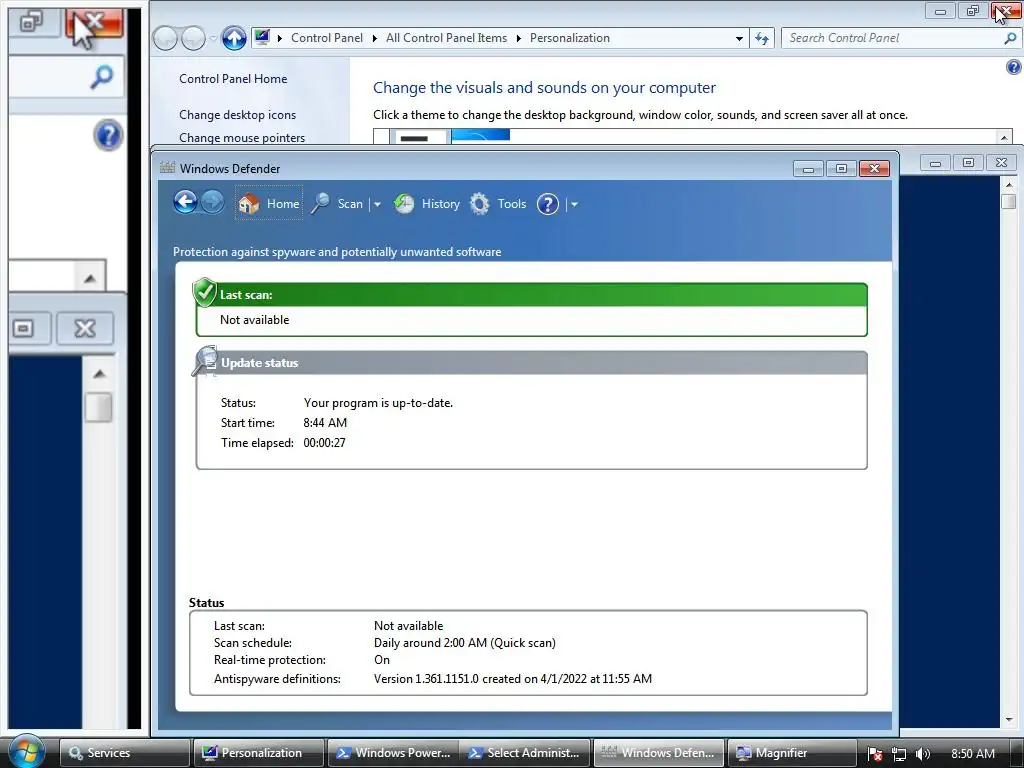Click the Update status magnifier icon
This screenshot has width=1024, height=768.
pyautogui.click(x=205, y=361)
